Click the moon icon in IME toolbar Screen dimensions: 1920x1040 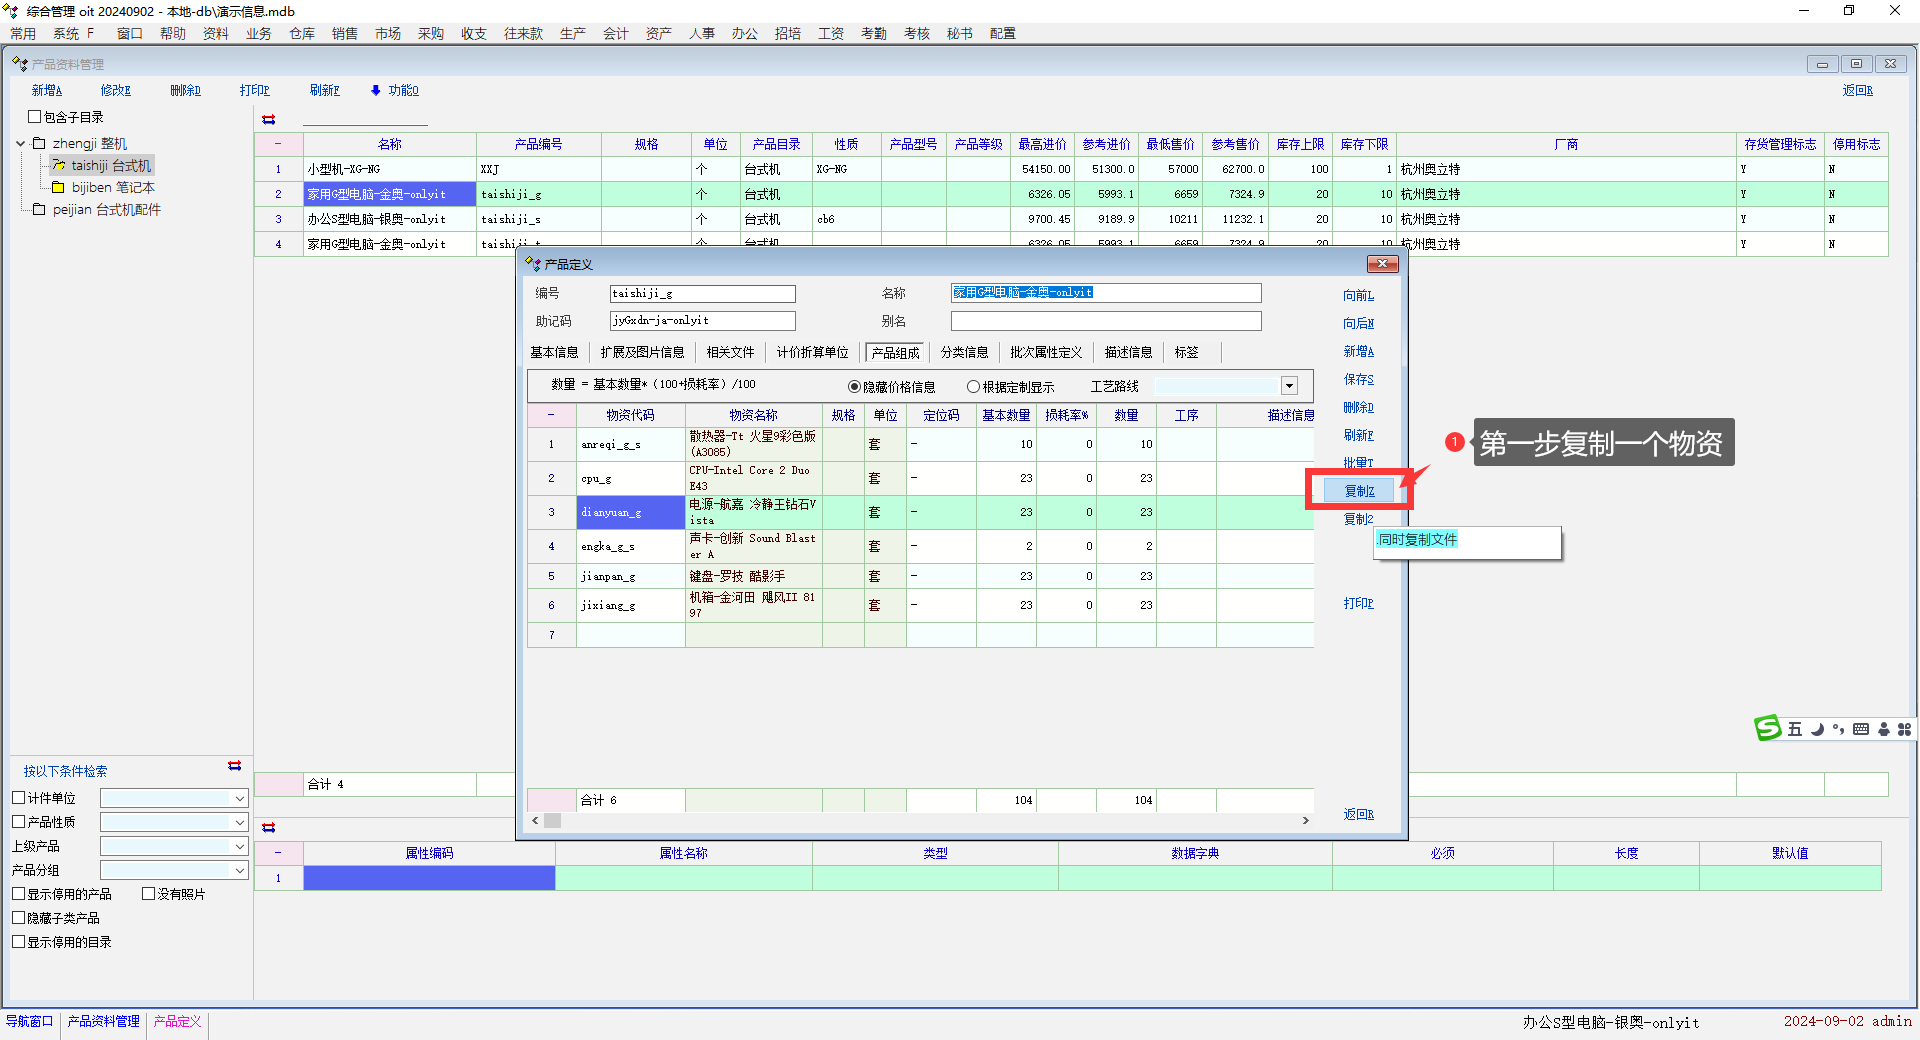coord(1817,729)
